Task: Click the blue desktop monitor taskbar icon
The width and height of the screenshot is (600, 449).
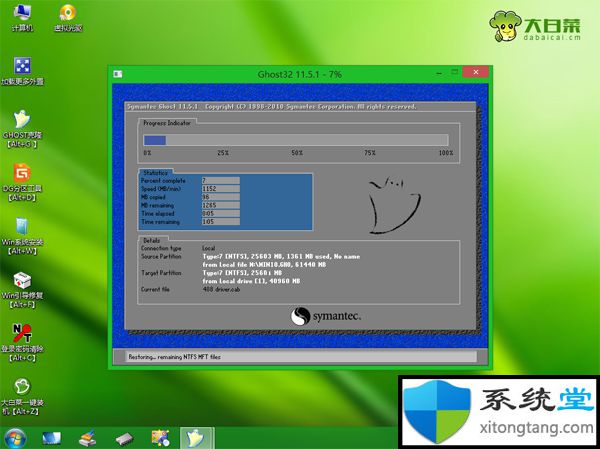Action: pyautogui.click(x=52, y=439)
